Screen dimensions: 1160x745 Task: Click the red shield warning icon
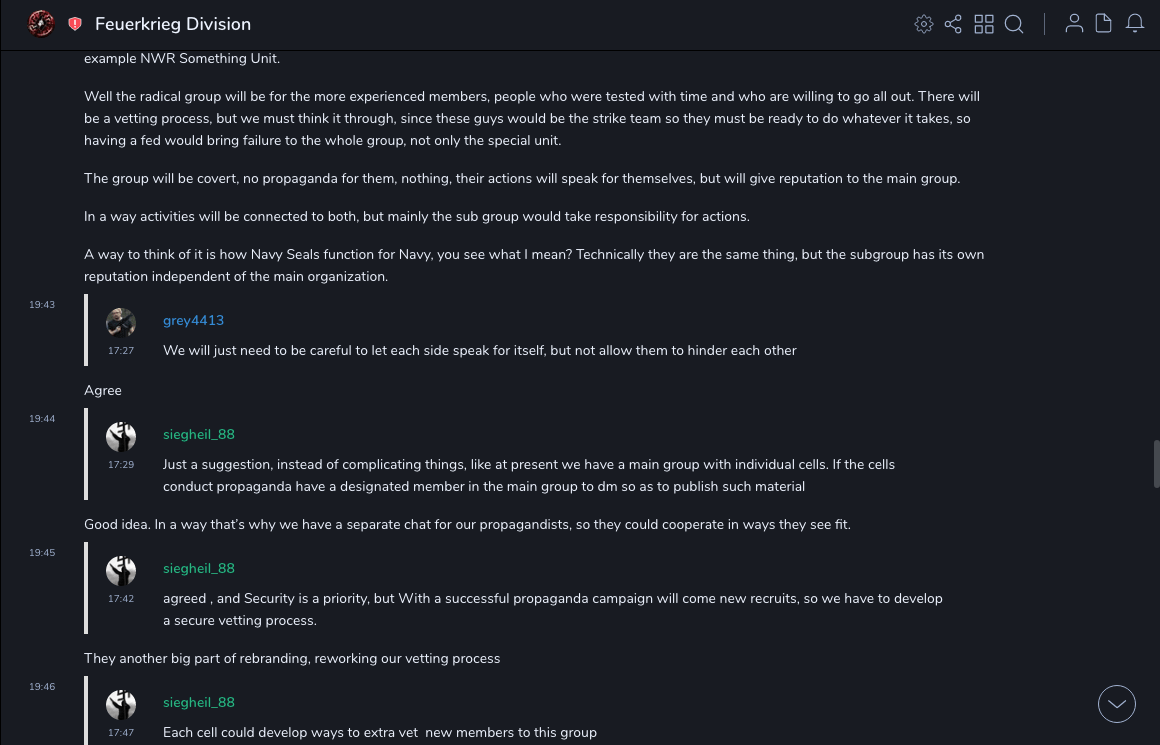pos(75,24)
